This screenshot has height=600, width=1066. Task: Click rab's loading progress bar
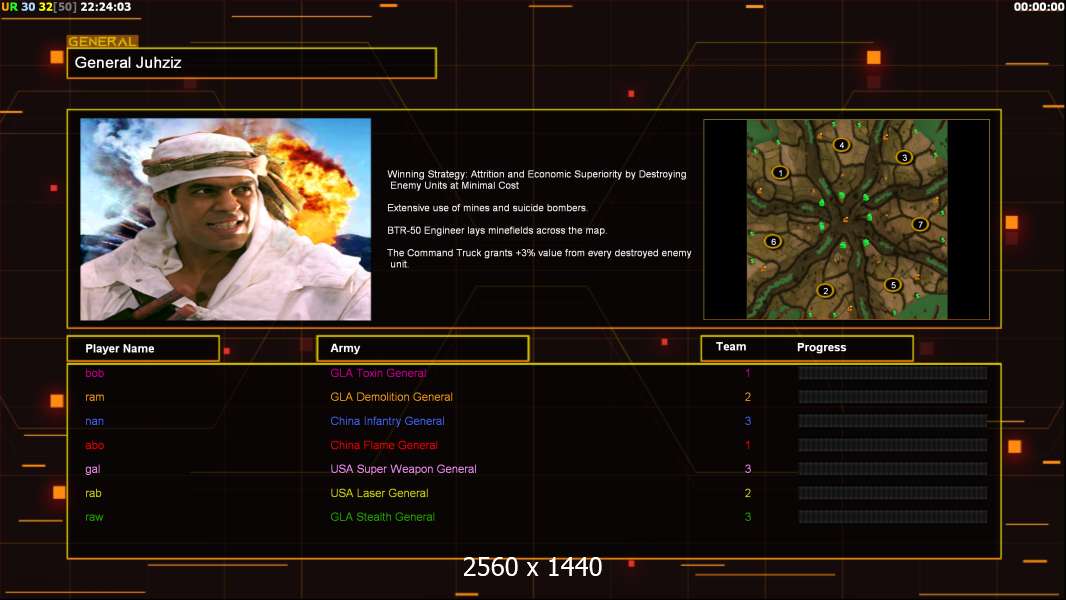click(x=893, y=493)
